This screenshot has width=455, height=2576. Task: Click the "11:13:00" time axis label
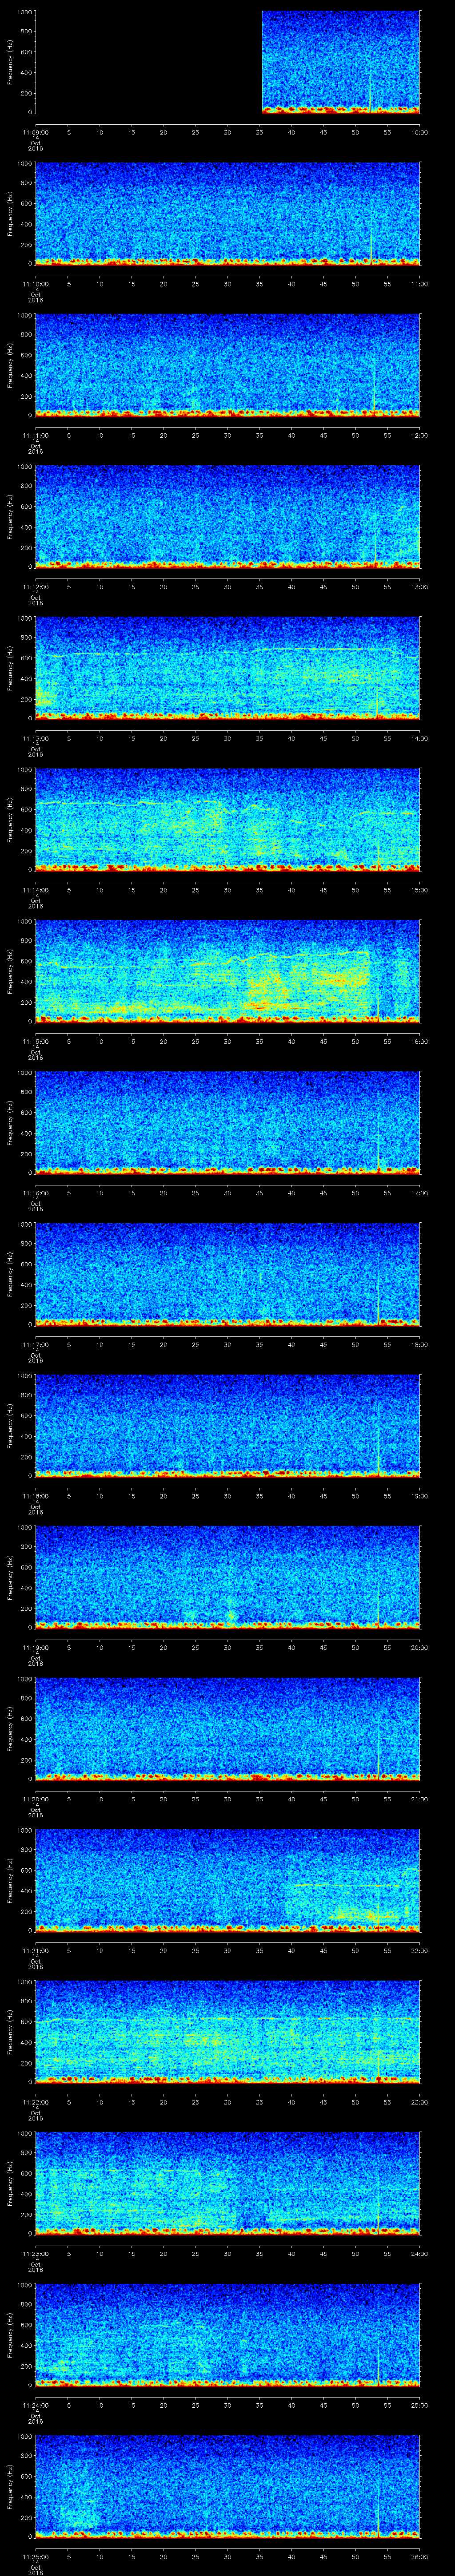pyautogui.click(x=35, y=738)
